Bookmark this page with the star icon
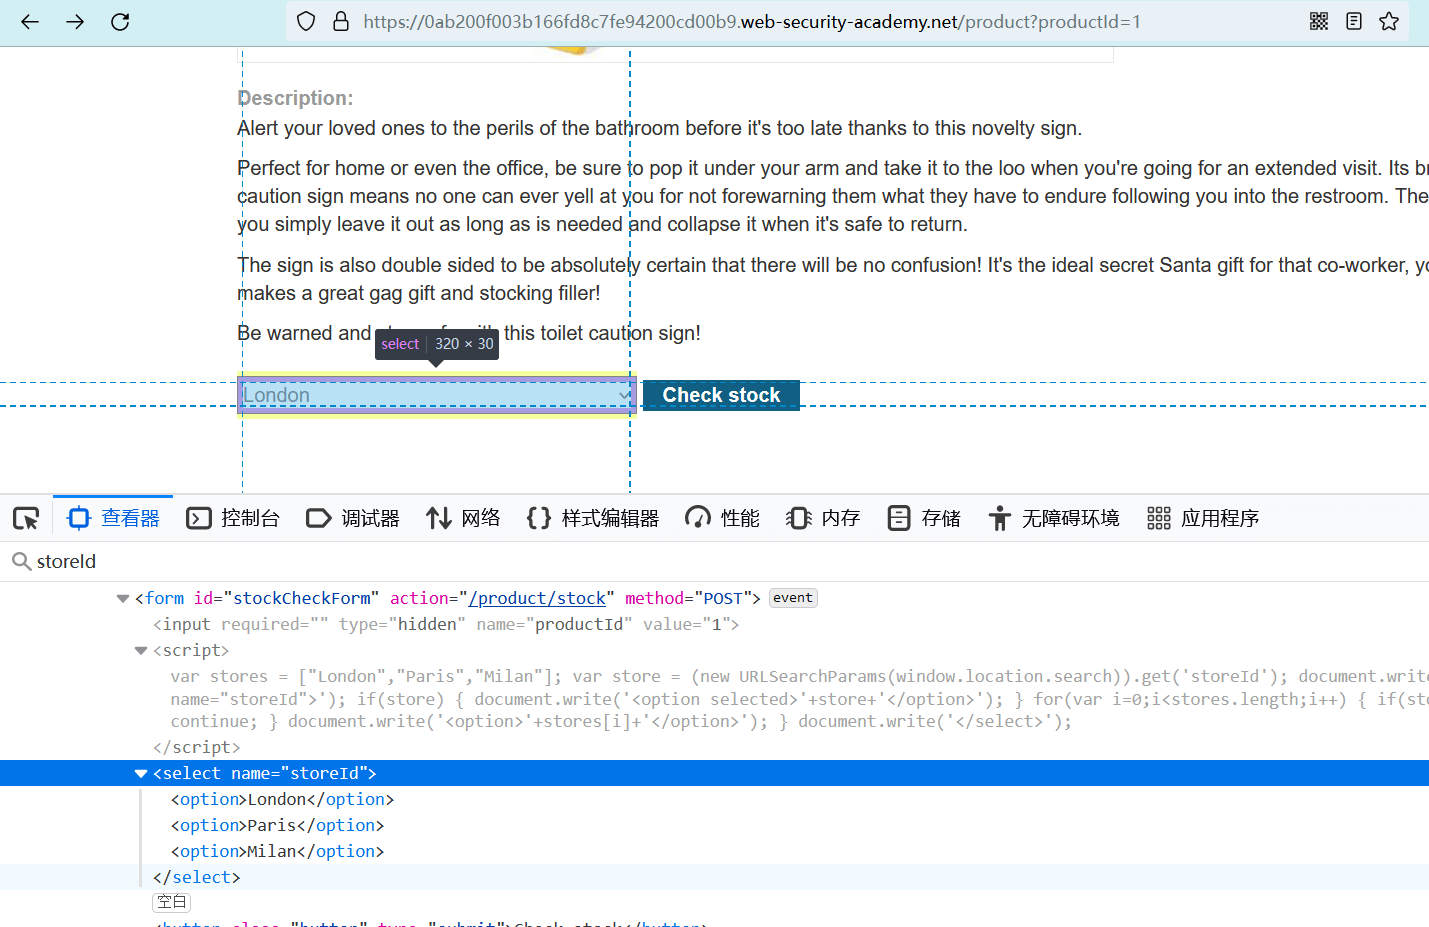 tap(1389, 22)
